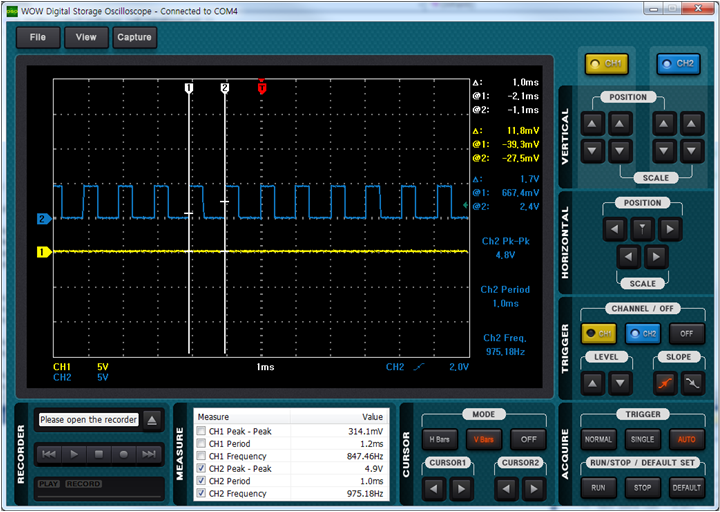
Task: Check the CH1 Frequency measurement box
Action: pyautogui.click(x=201, y=456)
